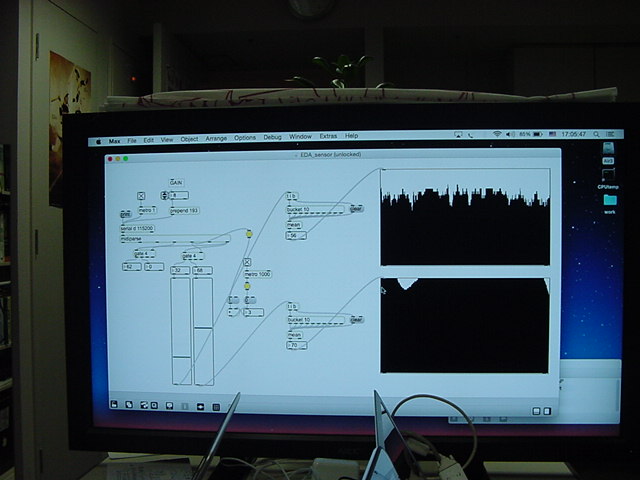Image resolution: width=640 pixels, height=480 pixels.
Task: Click the AirPlay display icon in menu bar
Action: 458,134
